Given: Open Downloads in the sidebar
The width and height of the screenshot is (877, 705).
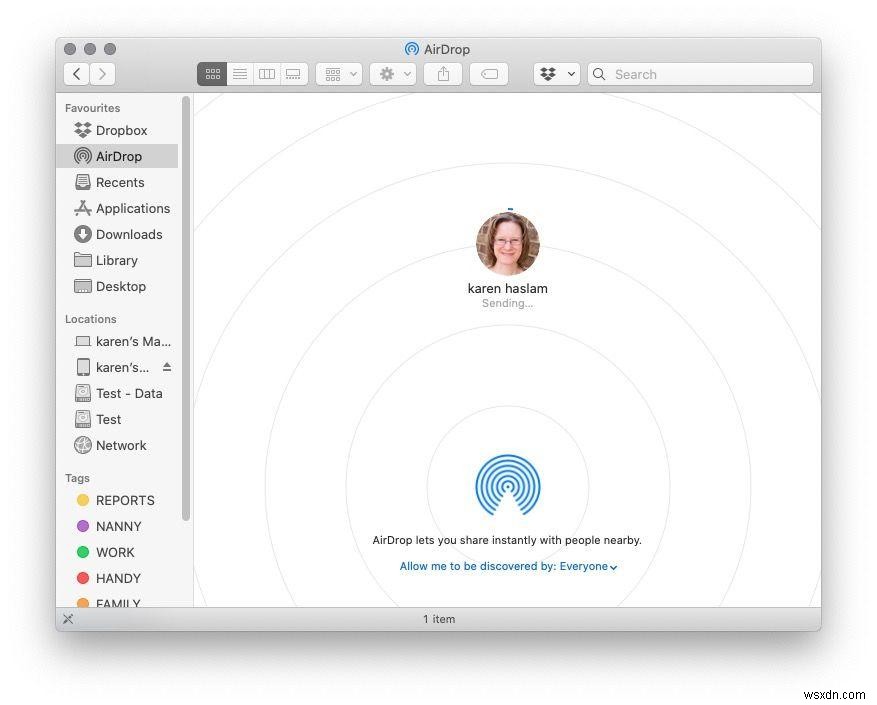Looking at the screenshot, I should 117,234.
